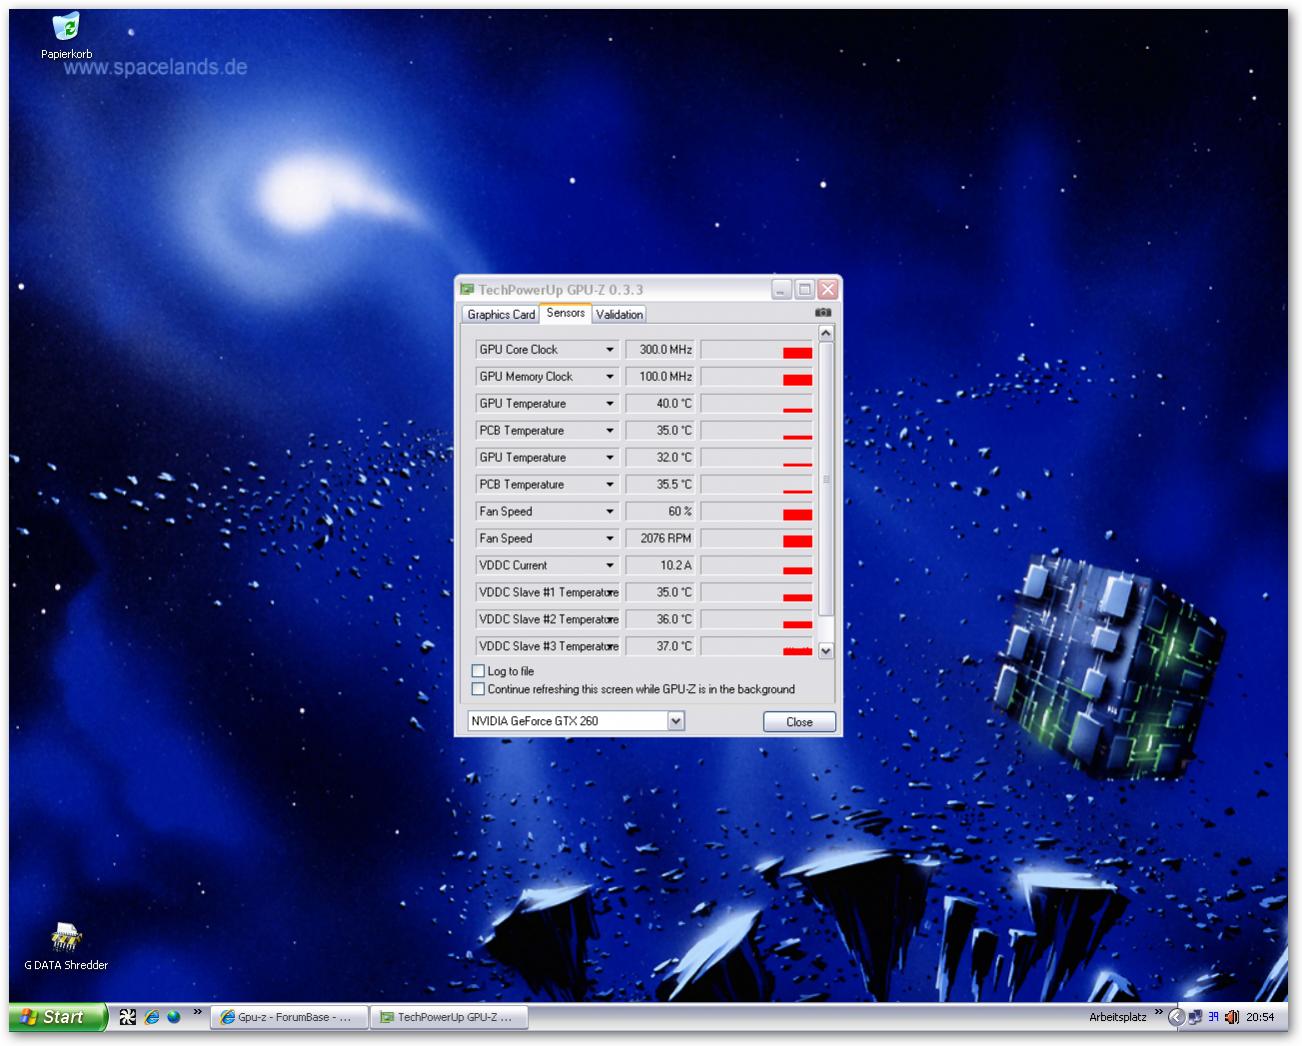Click the 2076 RPM fan speed value

(x=660, y=538)
